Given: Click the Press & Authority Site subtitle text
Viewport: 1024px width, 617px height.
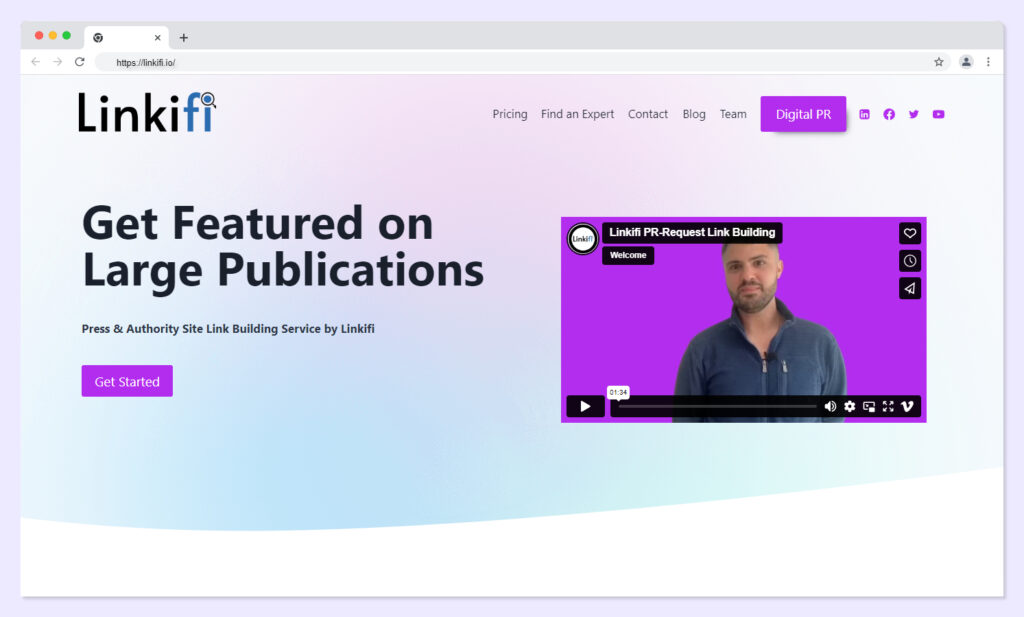Looking at the screenshot, I should pos(228,328).
